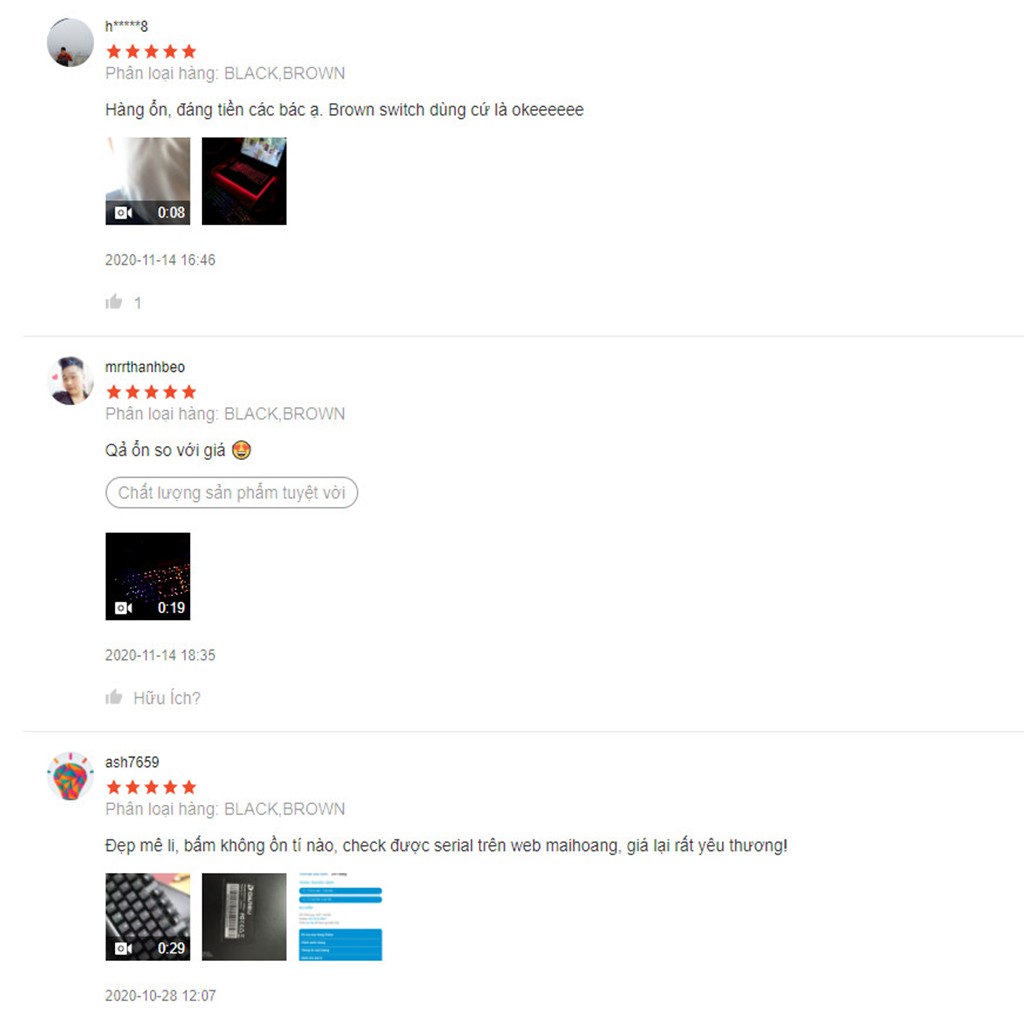Open h*****8's profile avatar
Viewport: 1024px width, 1024px height.
[70, 42]
